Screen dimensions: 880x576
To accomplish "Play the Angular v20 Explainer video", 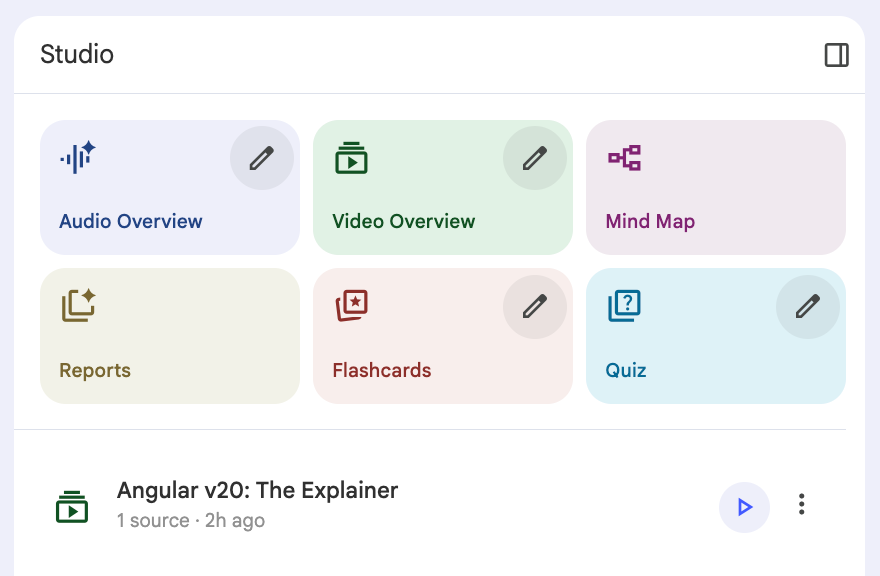I will tap(744, 507).
